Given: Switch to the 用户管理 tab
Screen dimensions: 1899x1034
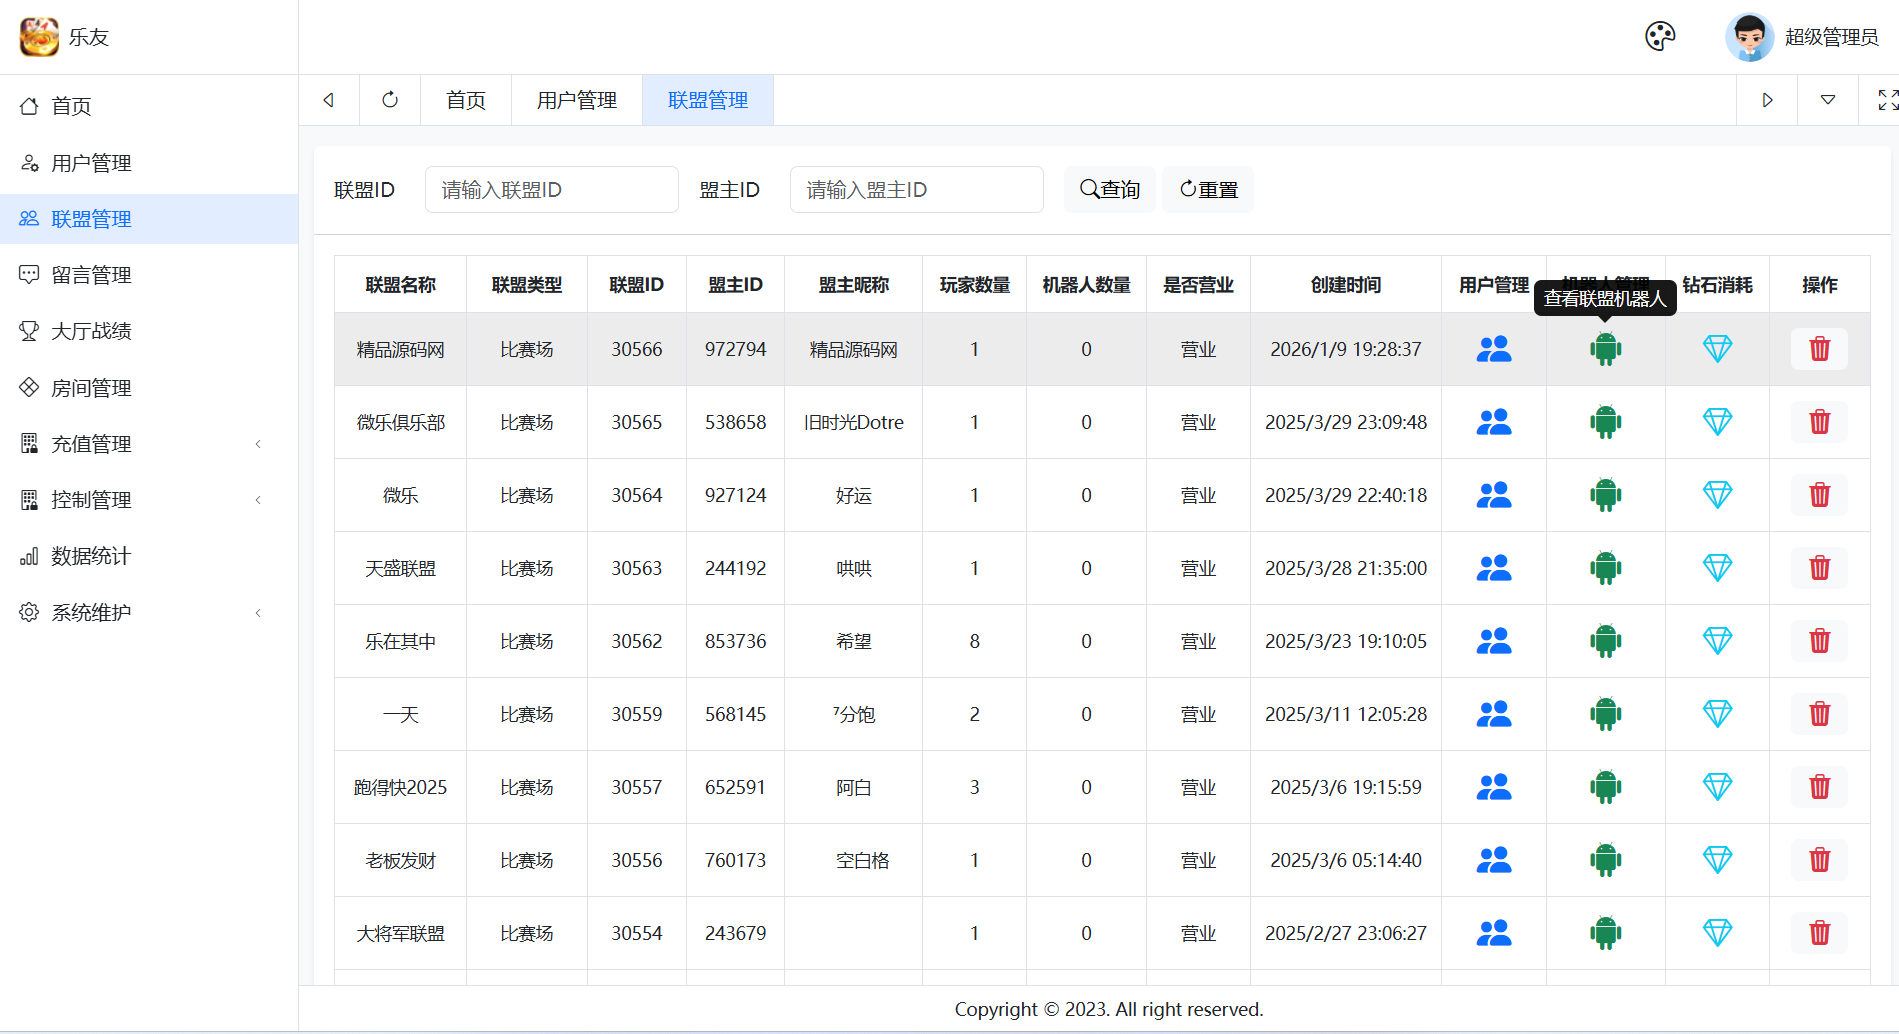Looking at the screenshot, I should point(577,100).
